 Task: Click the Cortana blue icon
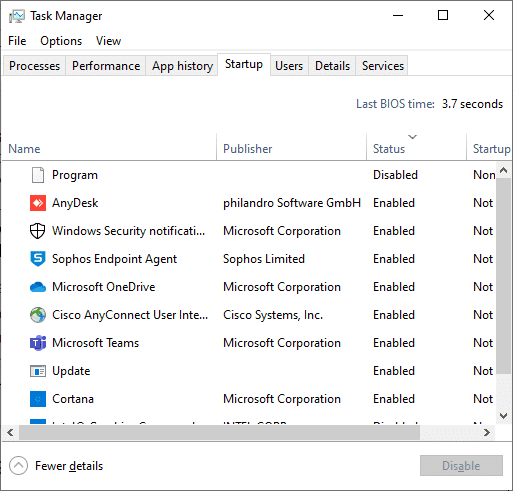pyautogui.click(x=38, y=399)
